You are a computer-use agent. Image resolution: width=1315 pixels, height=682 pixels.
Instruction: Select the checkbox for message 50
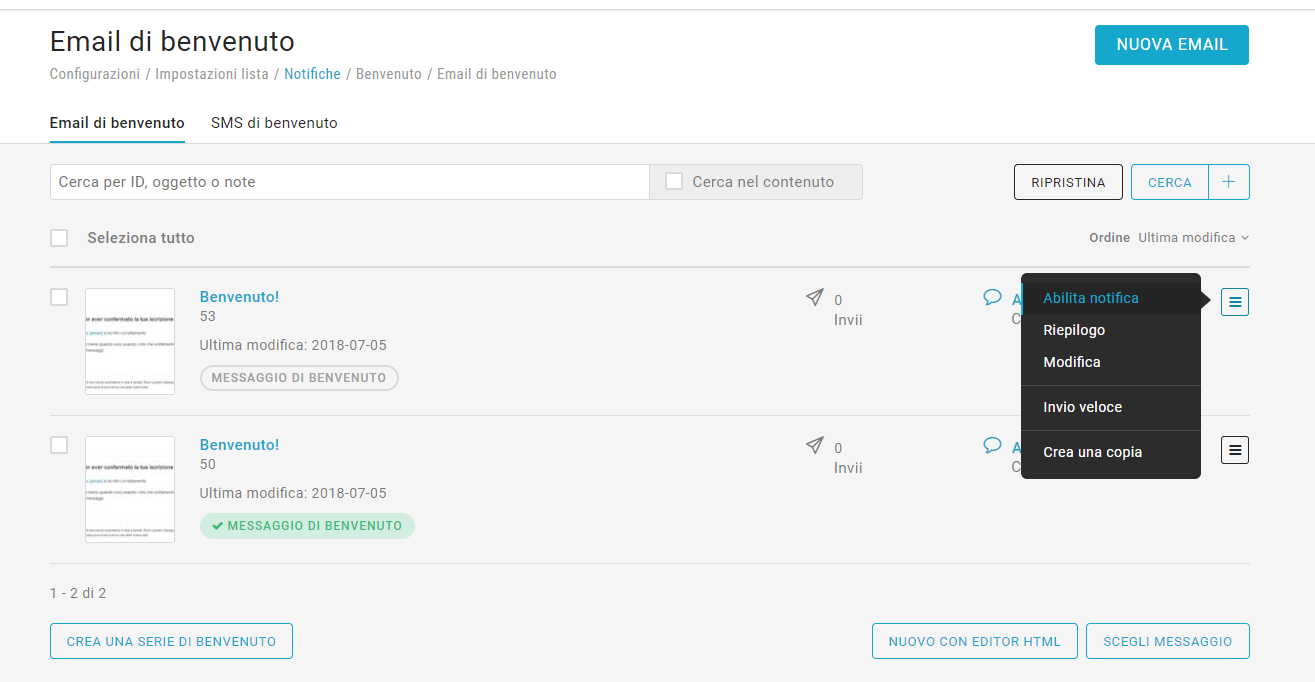(59, 445)
